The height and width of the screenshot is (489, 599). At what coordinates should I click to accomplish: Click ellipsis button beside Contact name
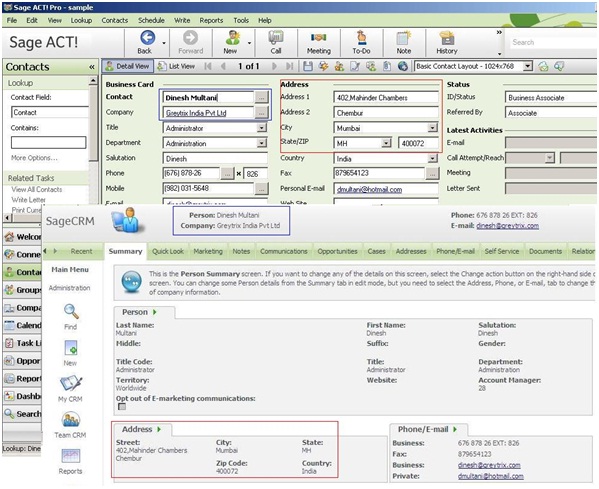(261, 98)
